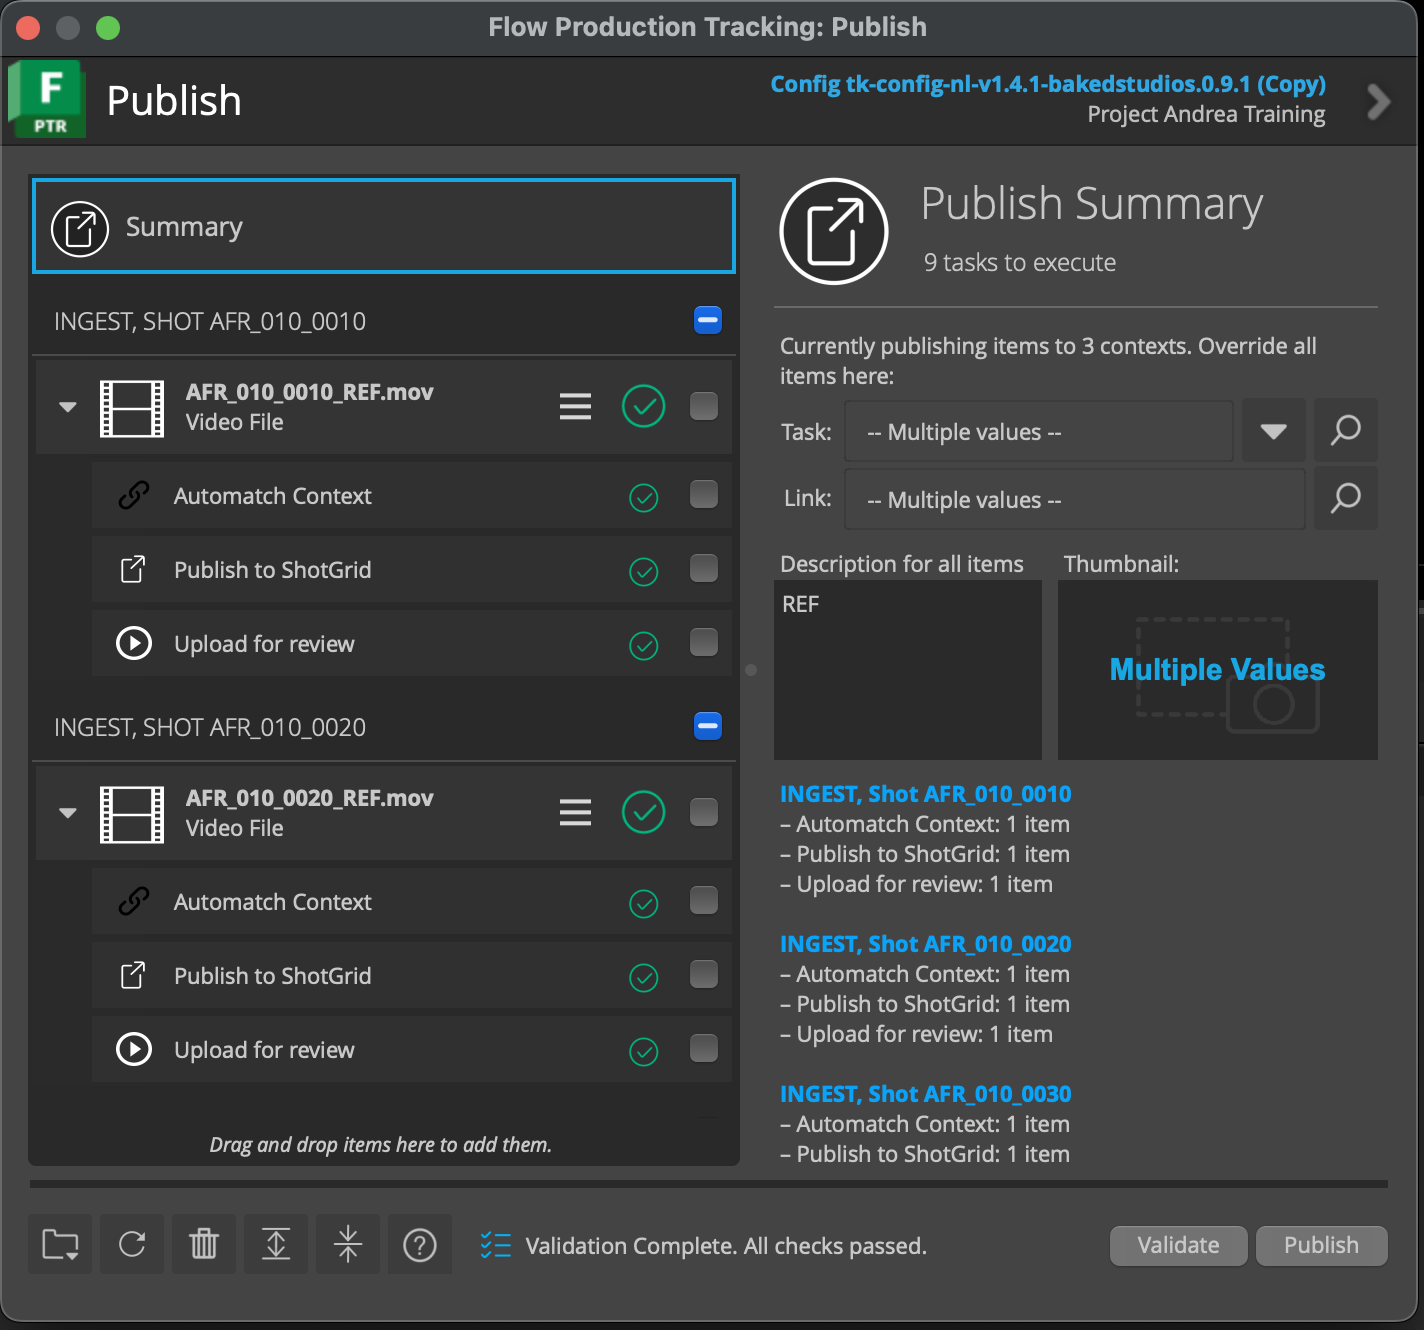Click the Task search magnifier icon
The width and height of the screenshot is (1424, 1330).
pos(1345,431)
